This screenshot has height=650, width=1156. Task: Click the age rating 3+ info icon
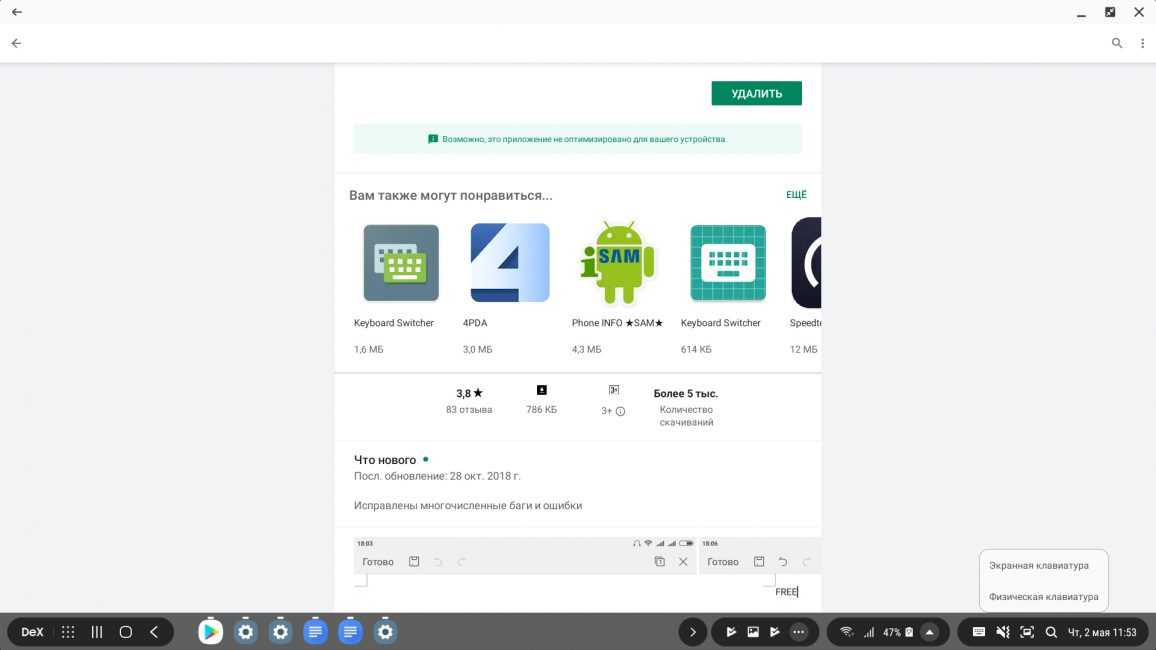pyautogui.click(x=620, y=411)
